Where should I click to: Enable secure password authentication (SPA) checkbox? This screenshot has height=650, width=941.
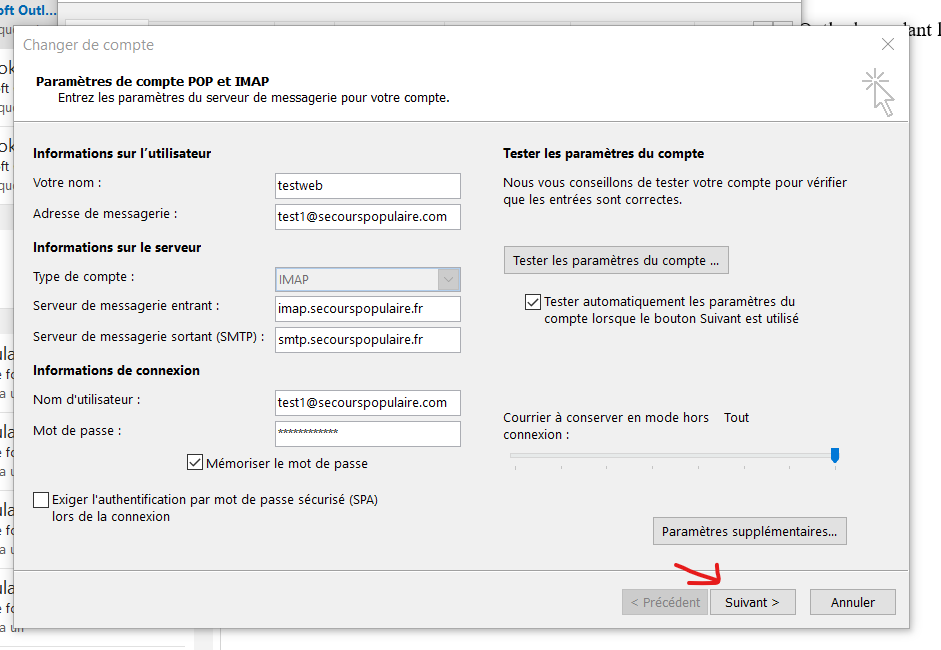tap(41, 500)
